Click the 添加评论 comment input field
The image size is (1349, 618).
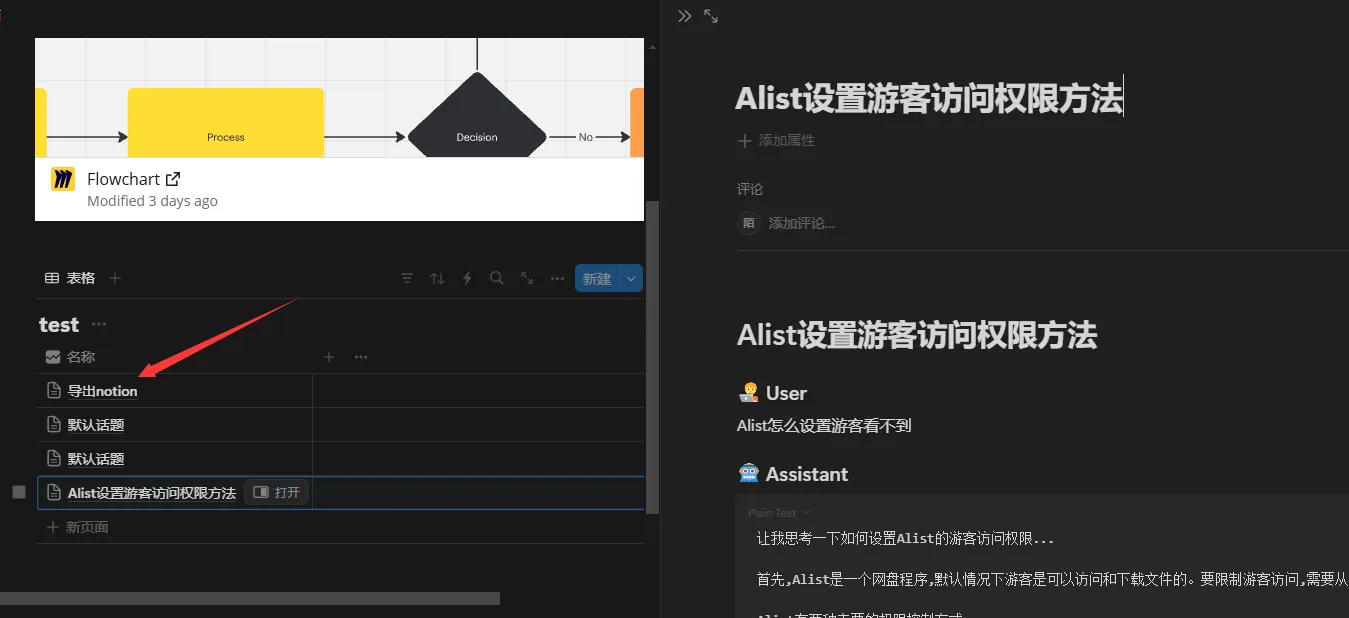tap(802, 223)
